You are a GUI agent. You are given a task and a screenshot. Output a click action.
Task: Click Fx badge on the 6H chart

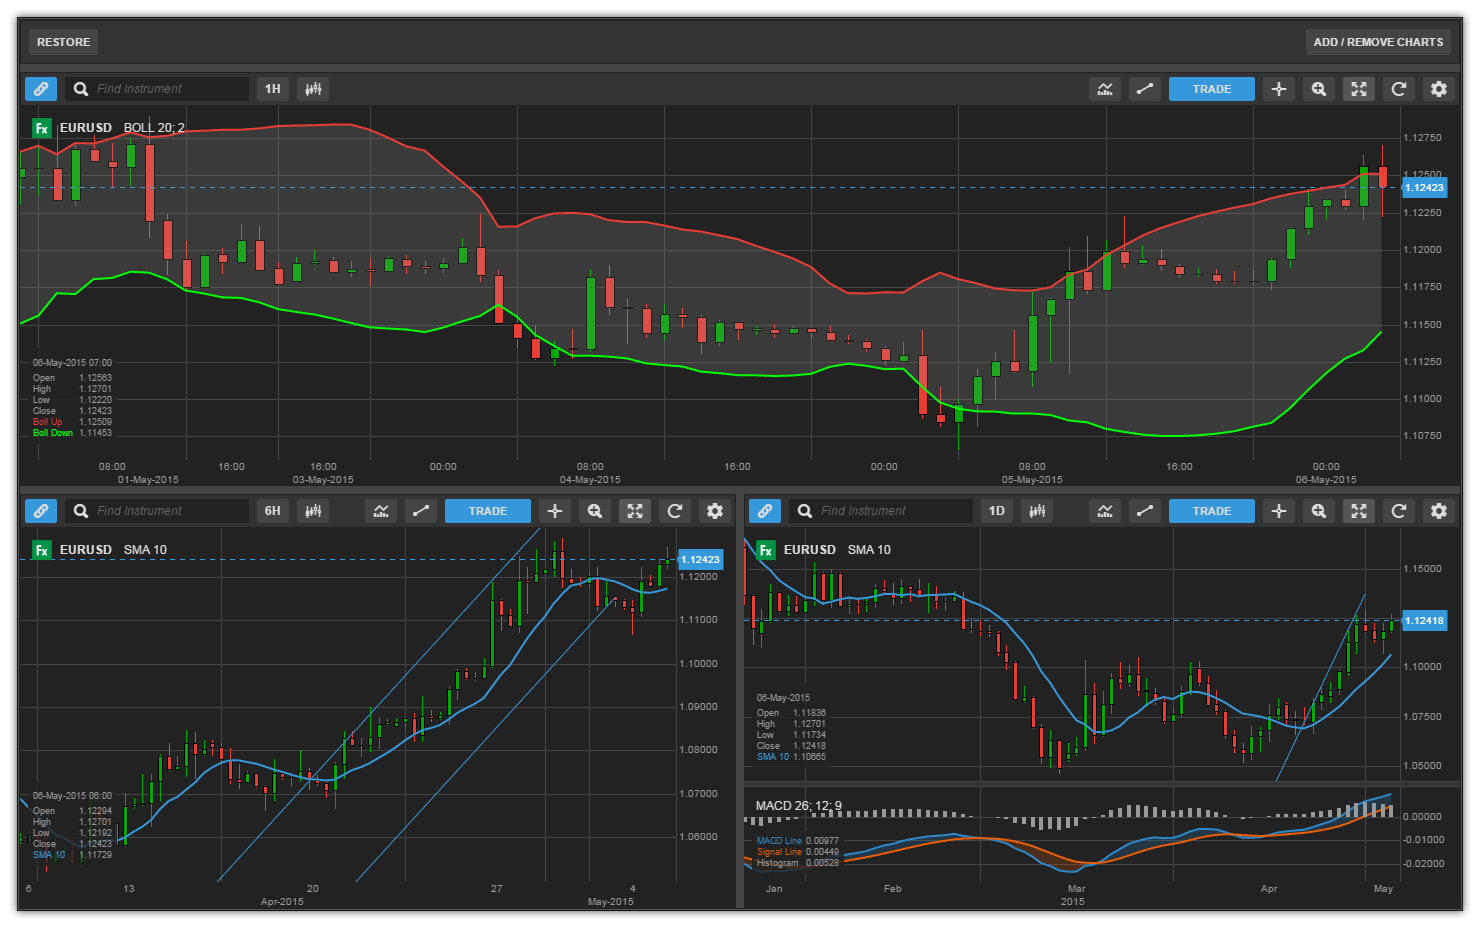pyautogui.click(x=42, y=550)
